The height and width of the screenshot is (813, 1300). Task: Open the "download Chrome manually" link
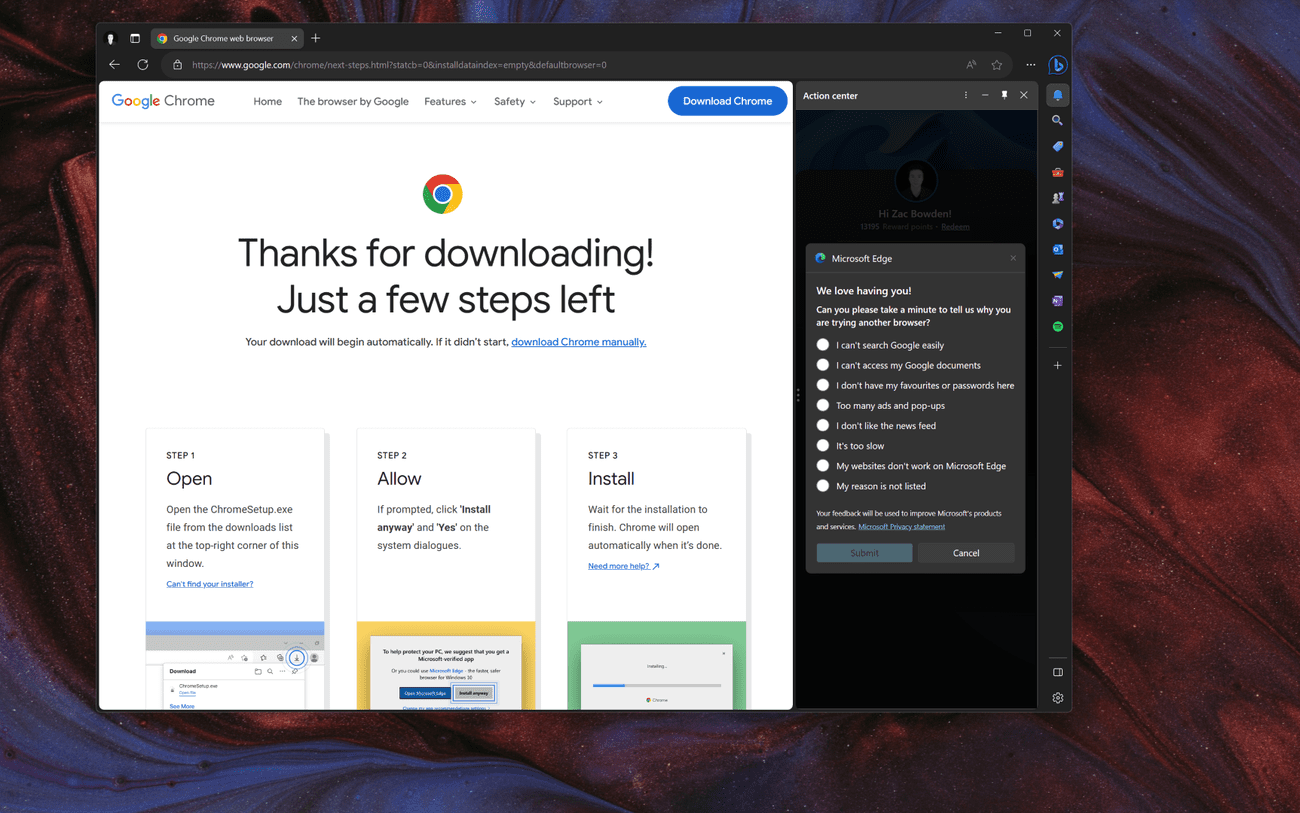(x=578, y=341)
